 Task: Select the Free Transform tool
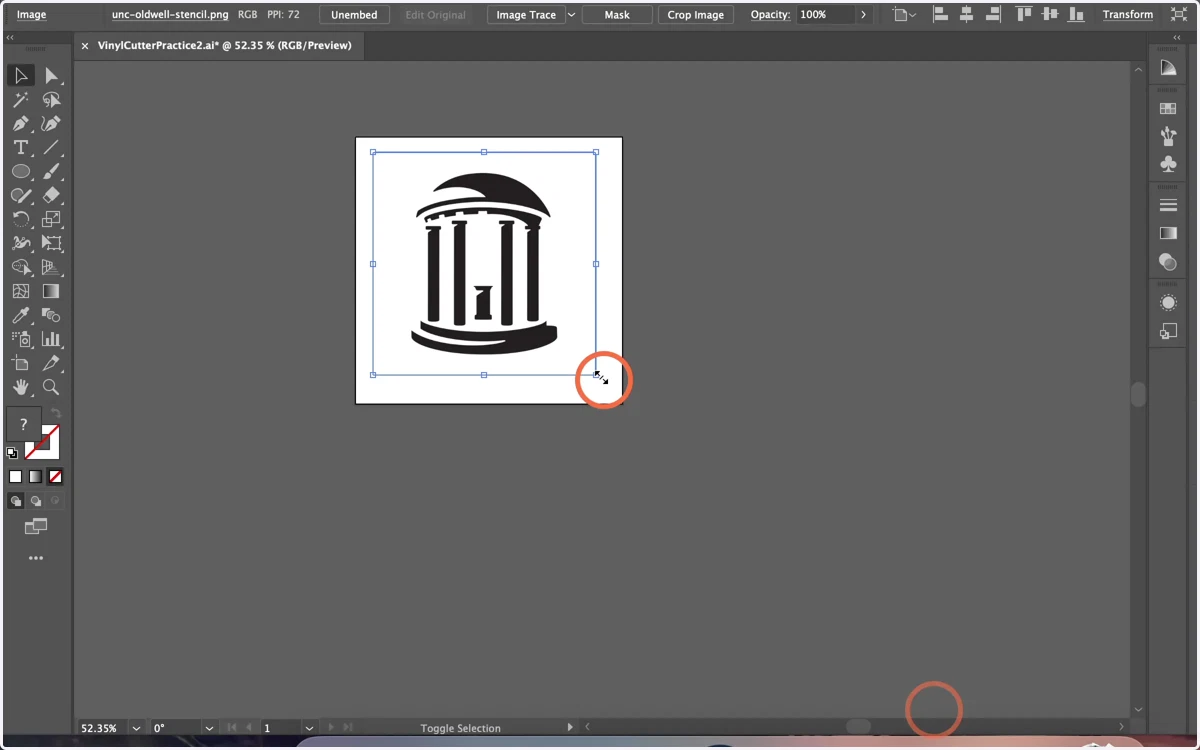coord(51,244)
